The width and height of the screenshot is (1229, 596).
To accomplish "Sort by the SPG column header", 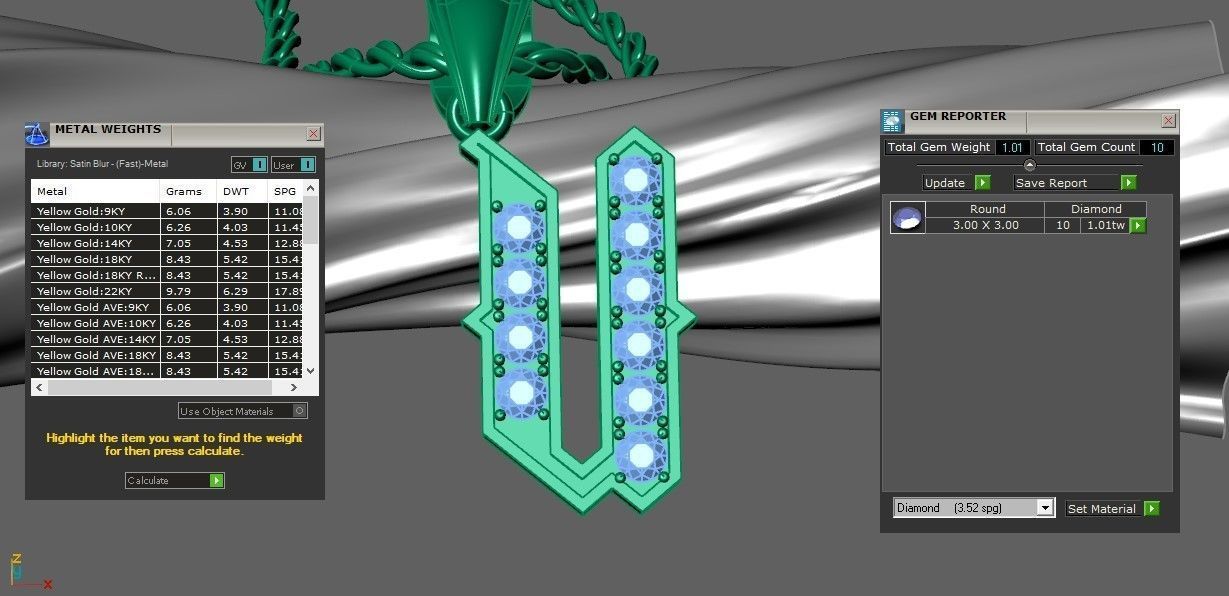I will pos(285,191).
